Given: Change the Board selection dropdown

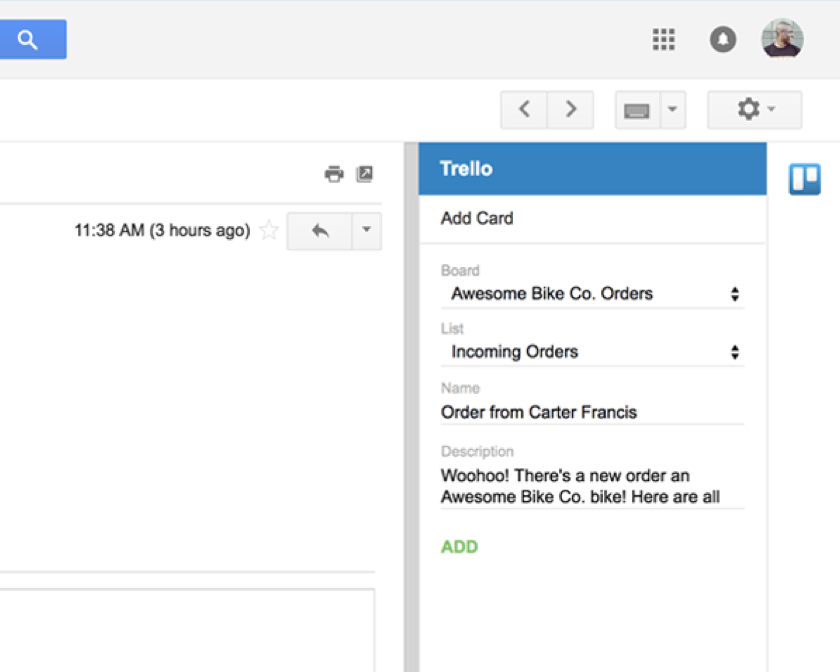Looking at the screenshot, I should click(x=592, y=294).
